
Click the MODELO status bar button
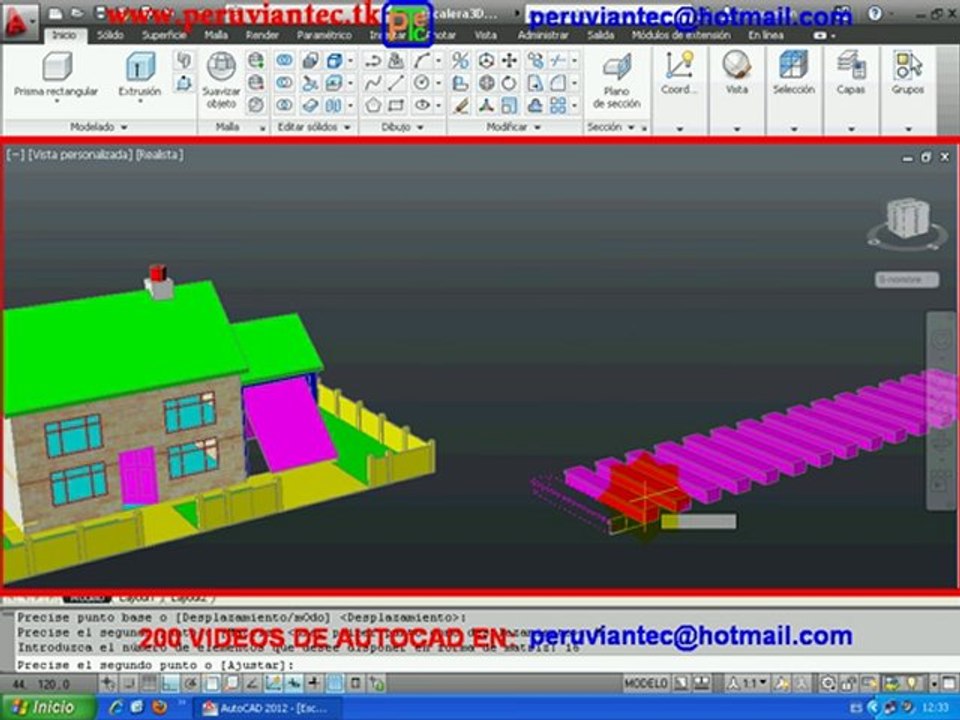[646, 683]
